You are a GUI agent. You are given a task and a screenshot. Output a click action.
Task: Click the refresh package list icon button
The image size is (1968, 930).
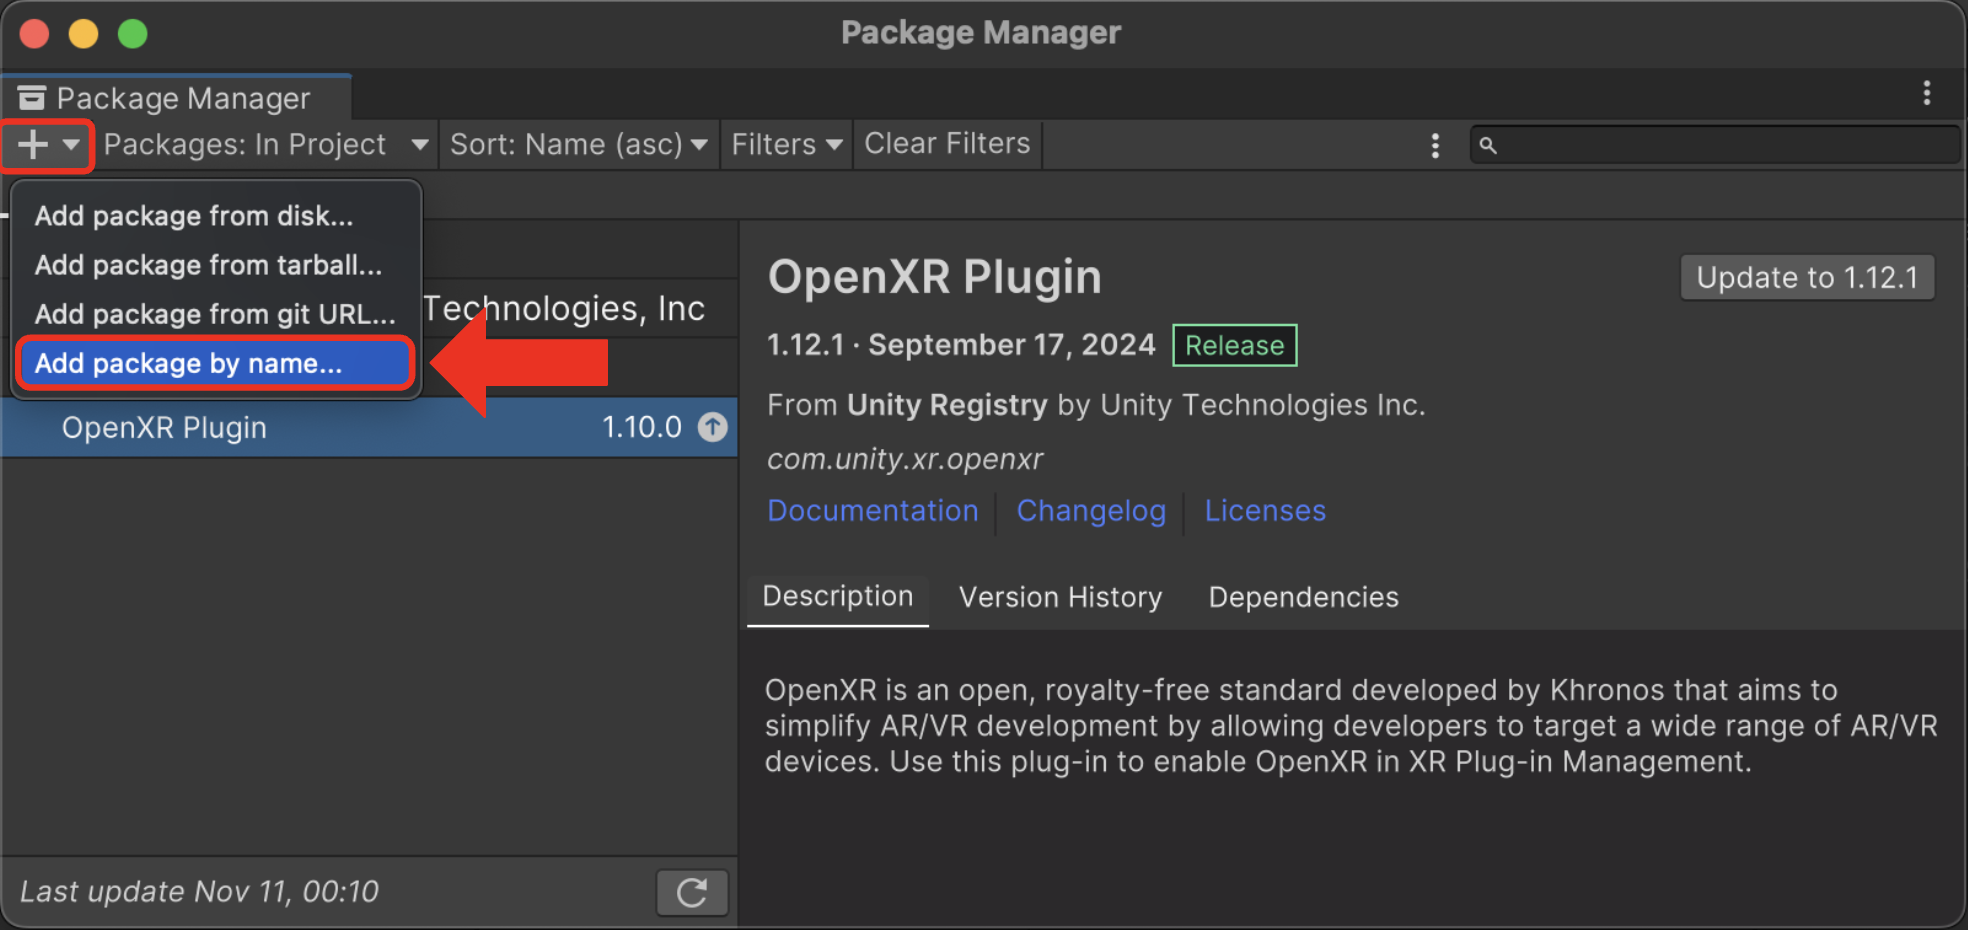pos(692,892)
